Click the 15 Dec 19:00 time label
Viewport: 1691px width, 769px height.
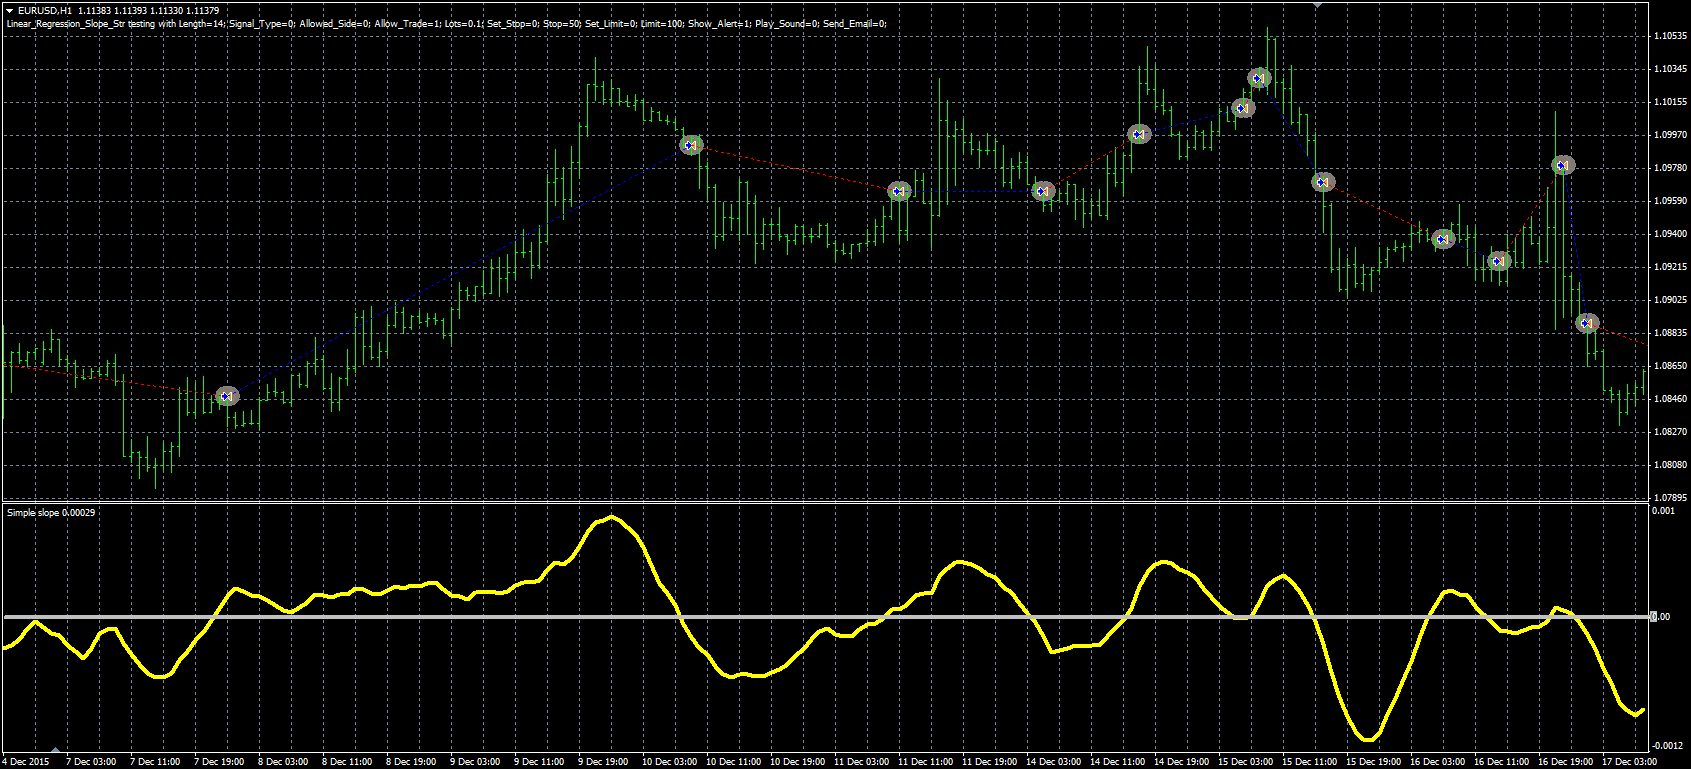point(1375,762)
